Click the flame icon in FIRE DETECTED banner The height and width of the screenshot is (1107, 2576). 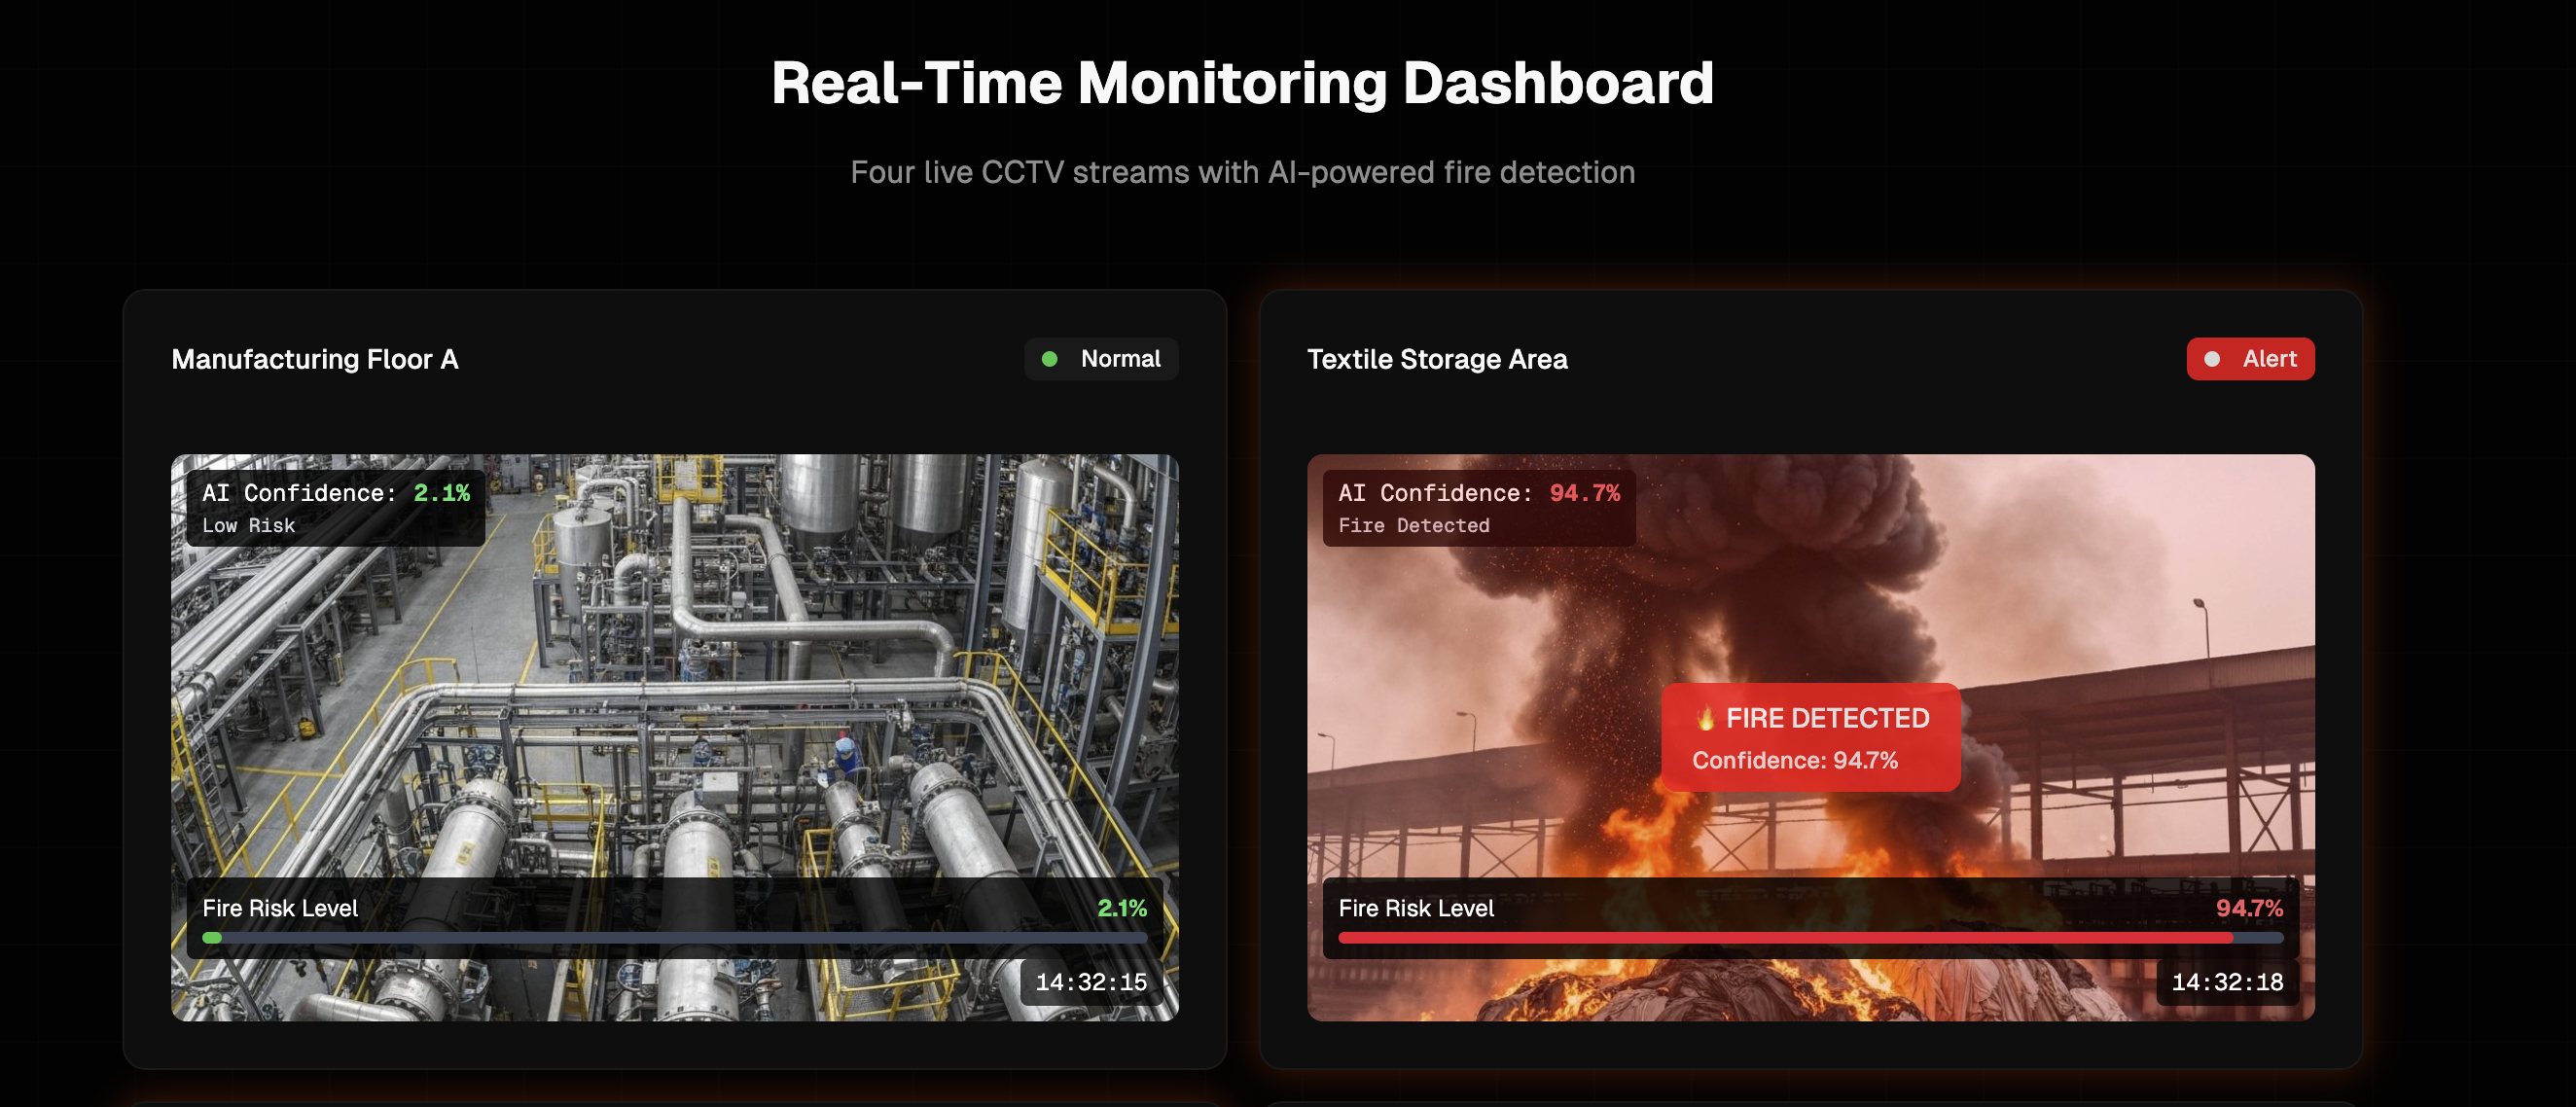(1706, 718)
